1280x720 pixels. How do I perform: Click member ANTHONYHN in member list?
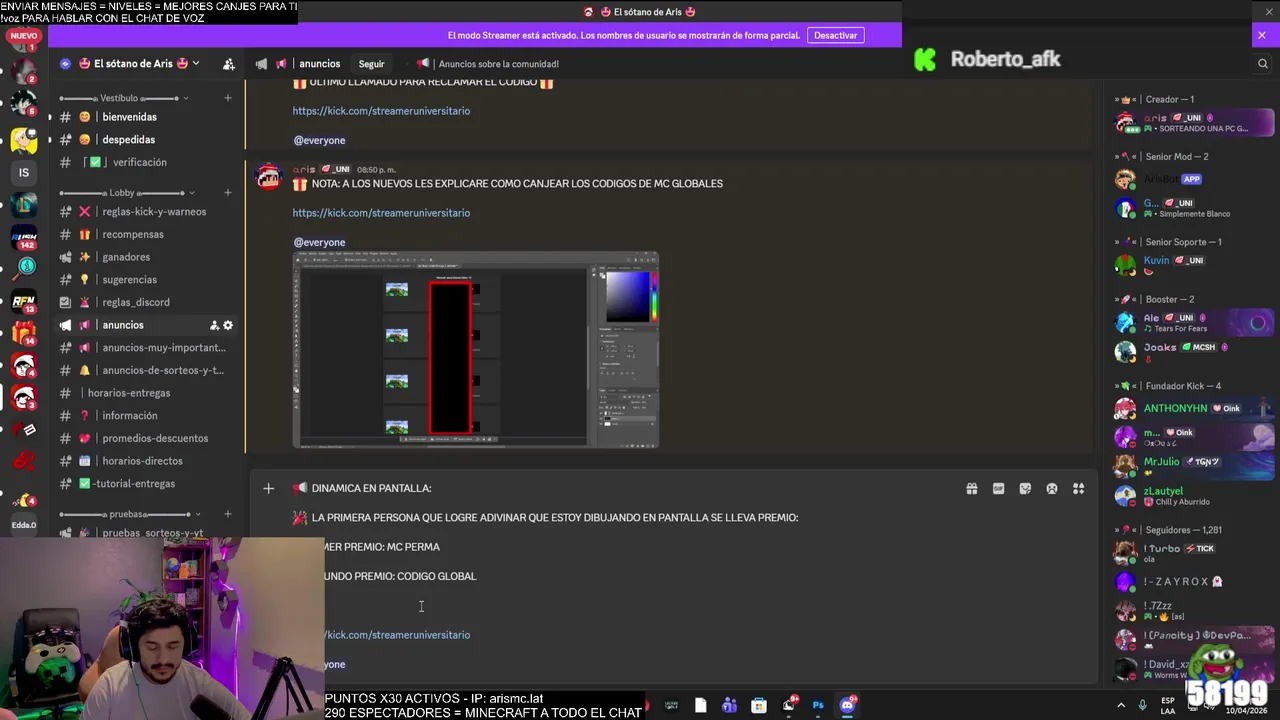pos(1194,409)
